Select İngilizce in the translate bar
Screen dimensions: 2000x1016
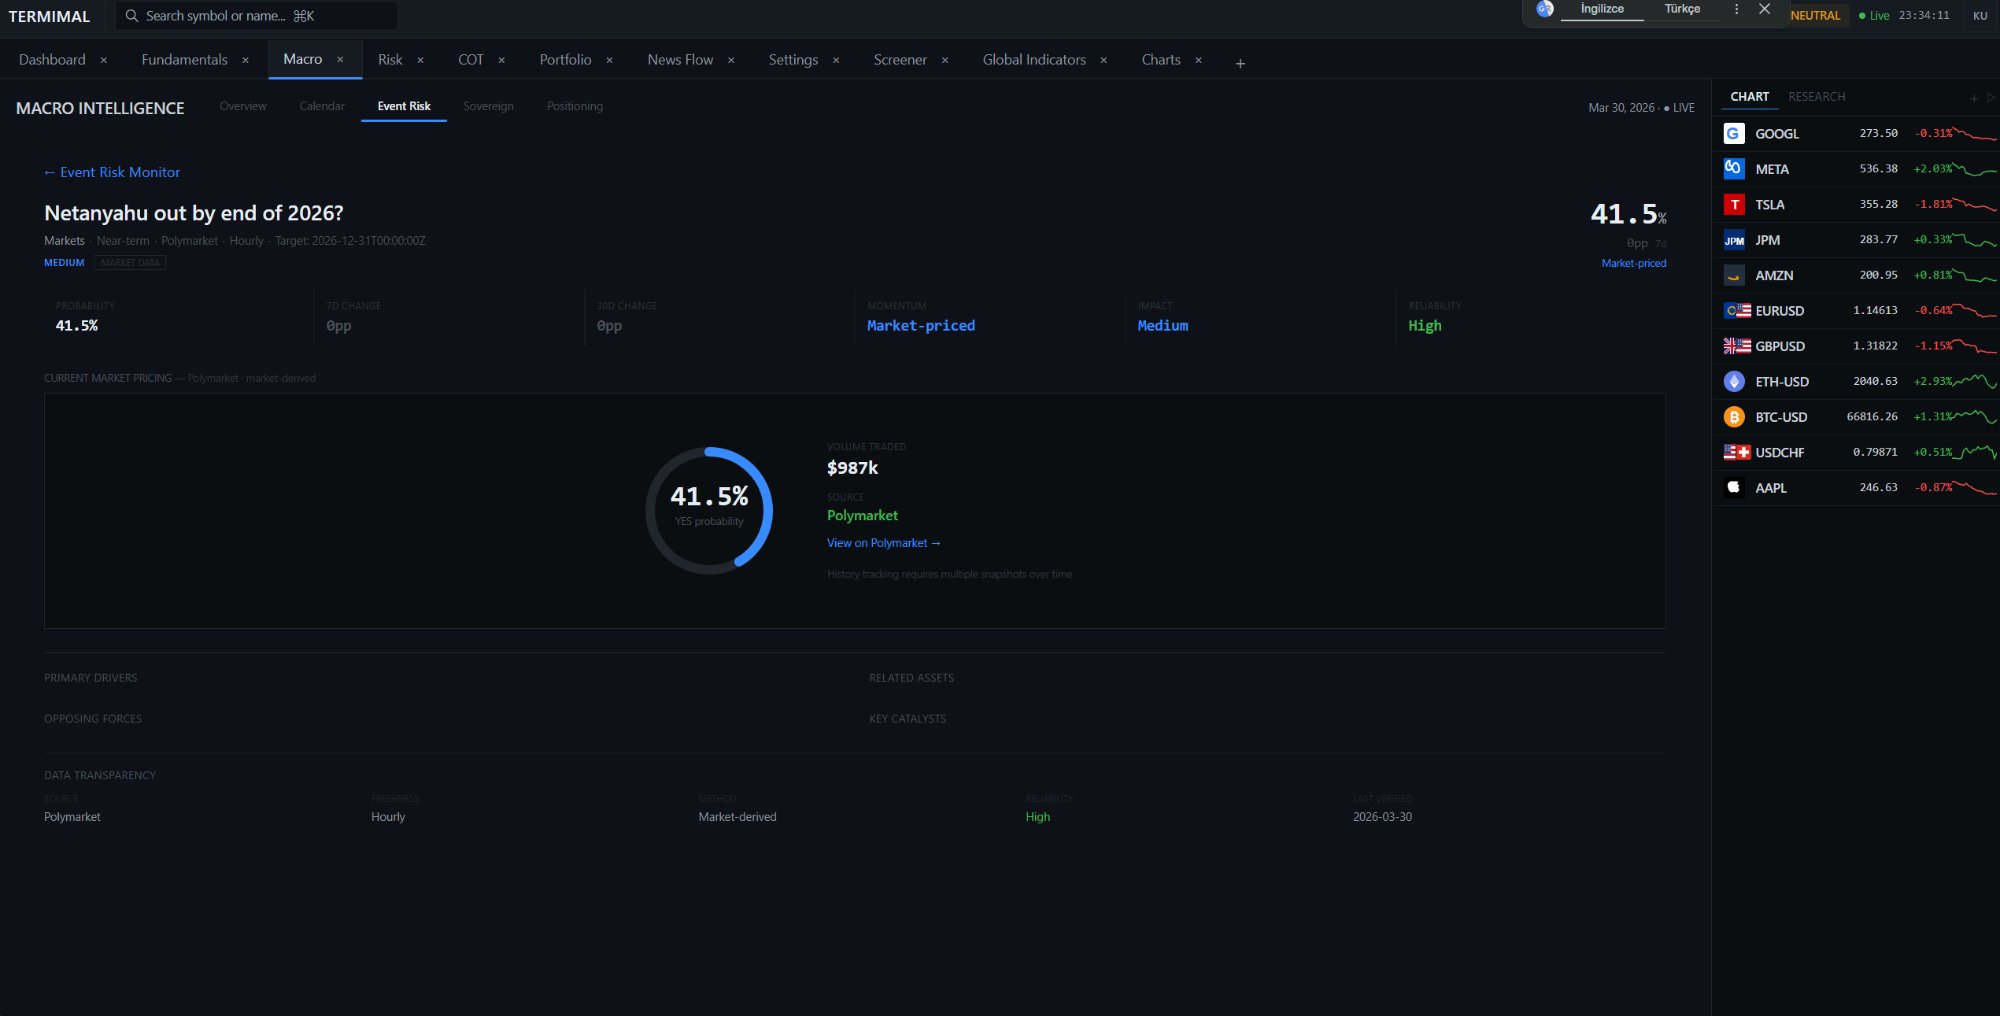(x=1602, y=9)
